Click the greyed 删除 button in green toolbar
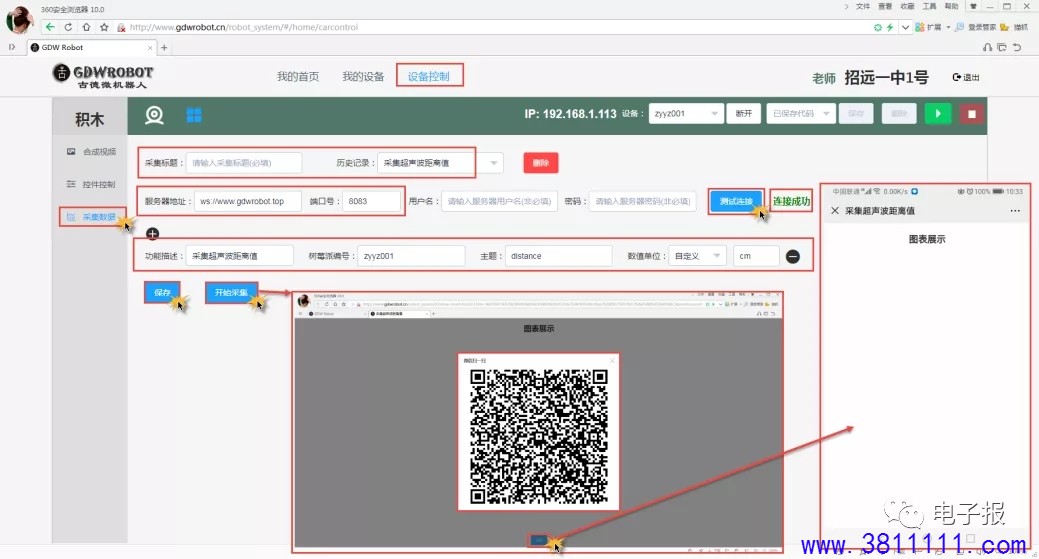 pyautogui.click(x=899, y=114)
